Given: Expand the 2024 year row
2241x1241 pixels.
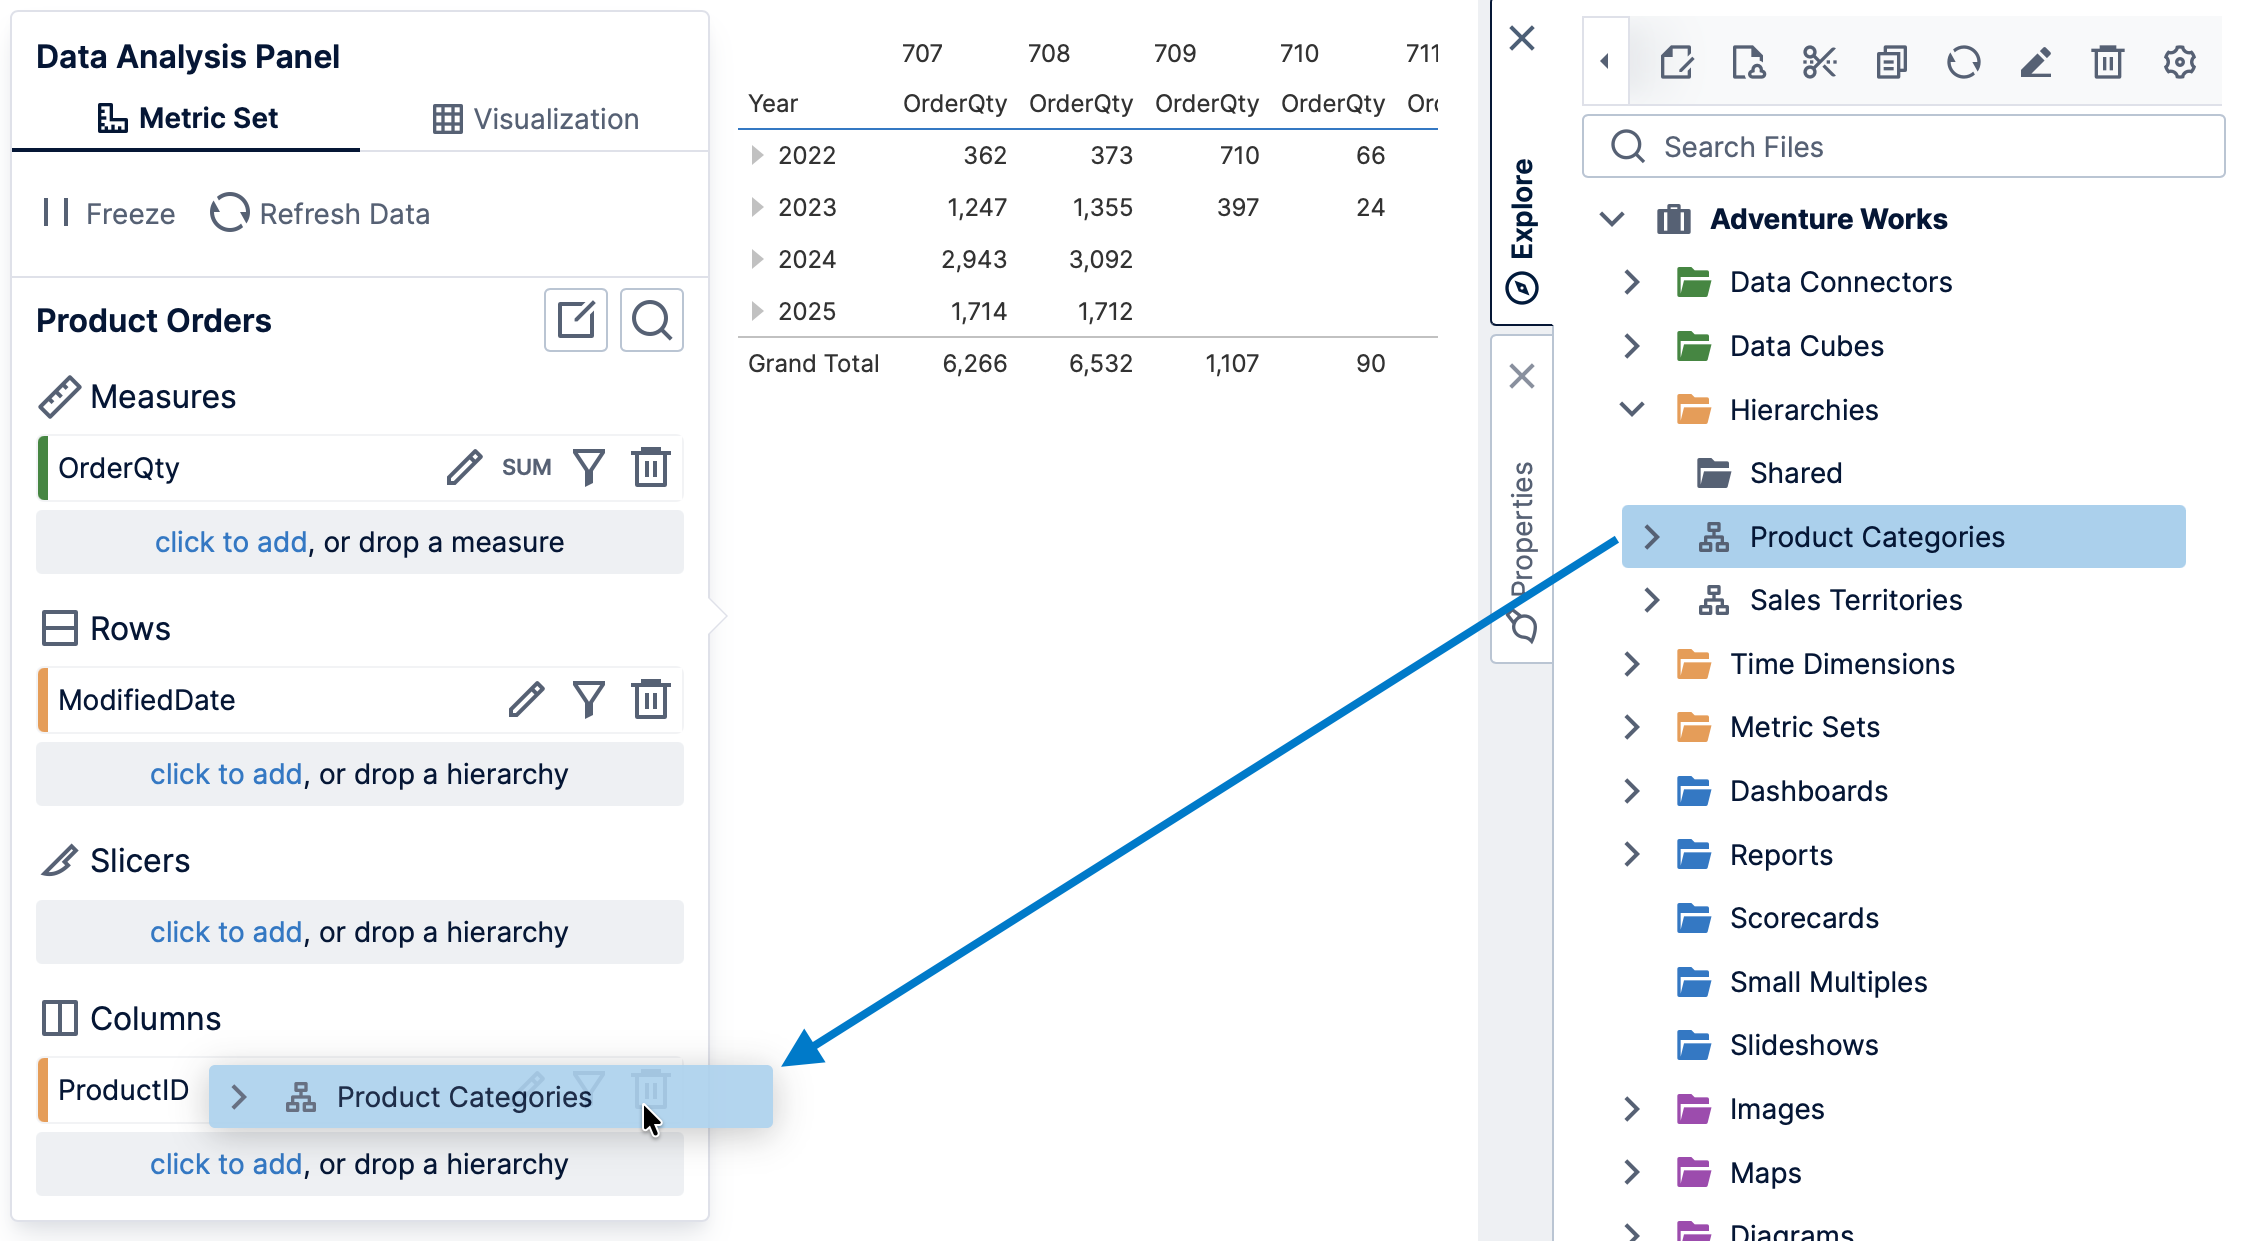Looking at the screenshot, I should pyautogui.click(x=757, y=259).
